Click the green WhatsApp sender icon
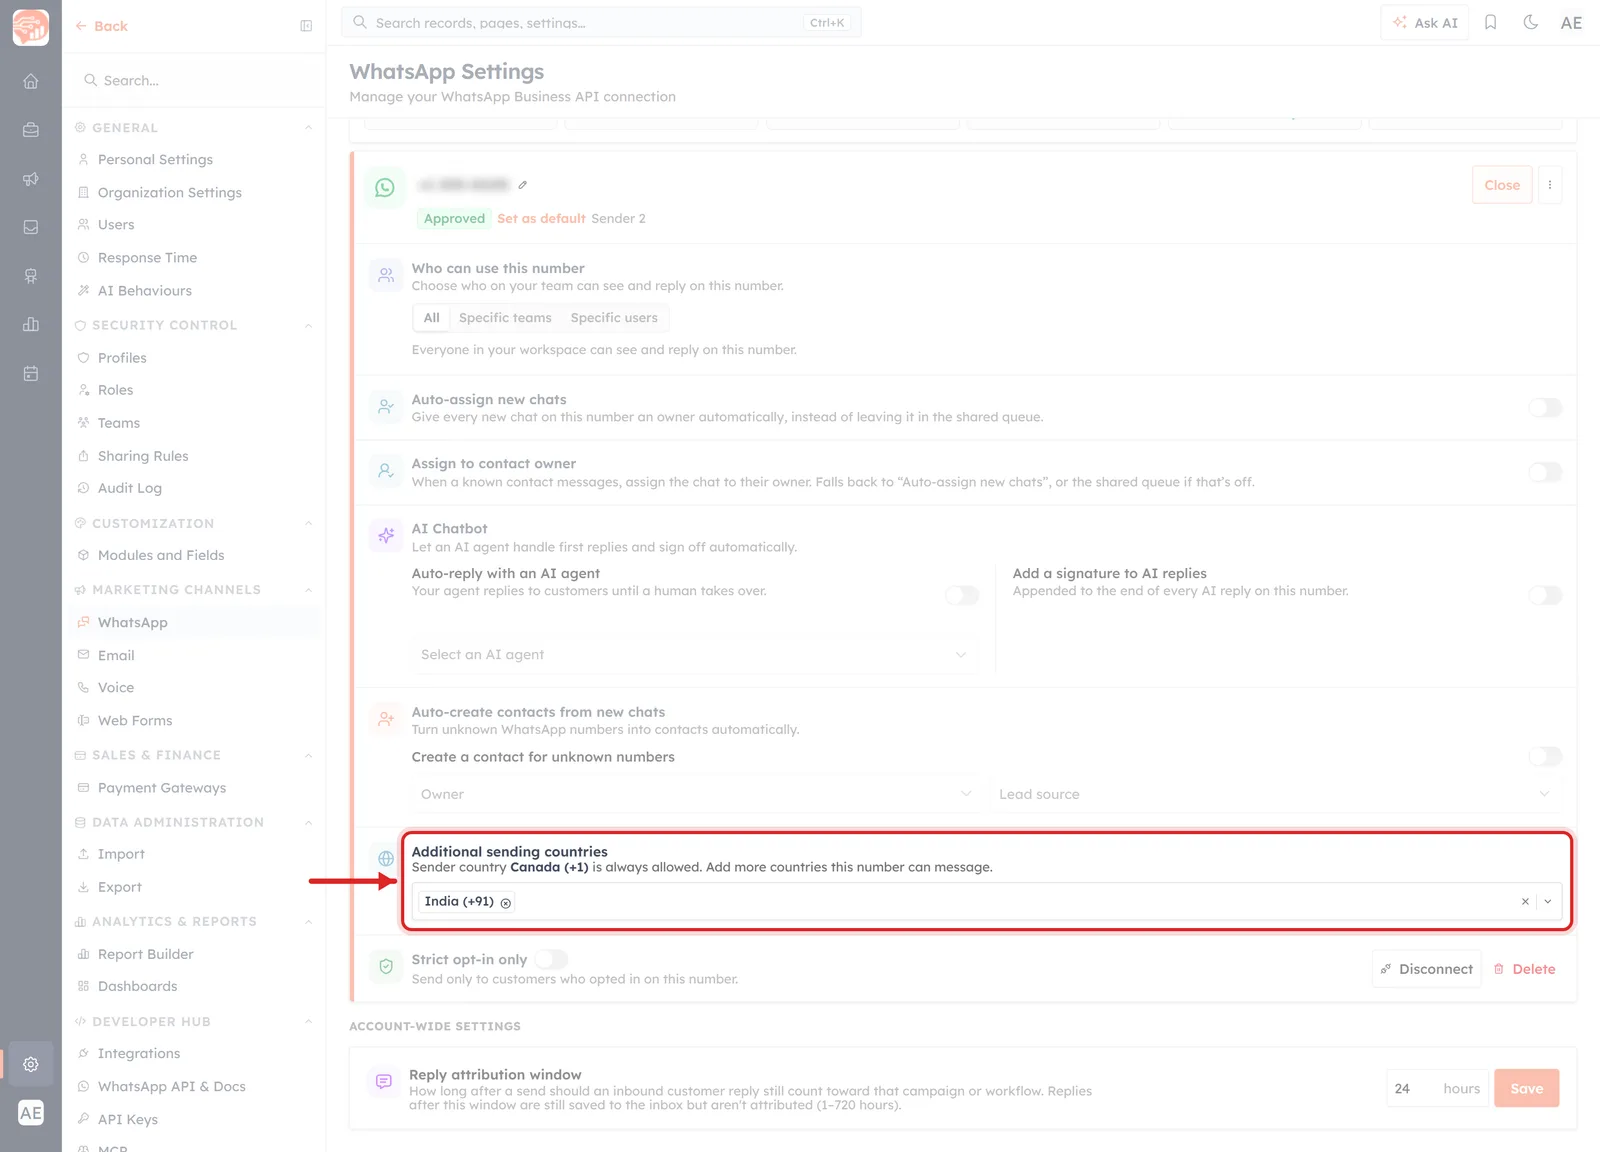Screen dimensions: 1600x1152 tap(385, 187)
